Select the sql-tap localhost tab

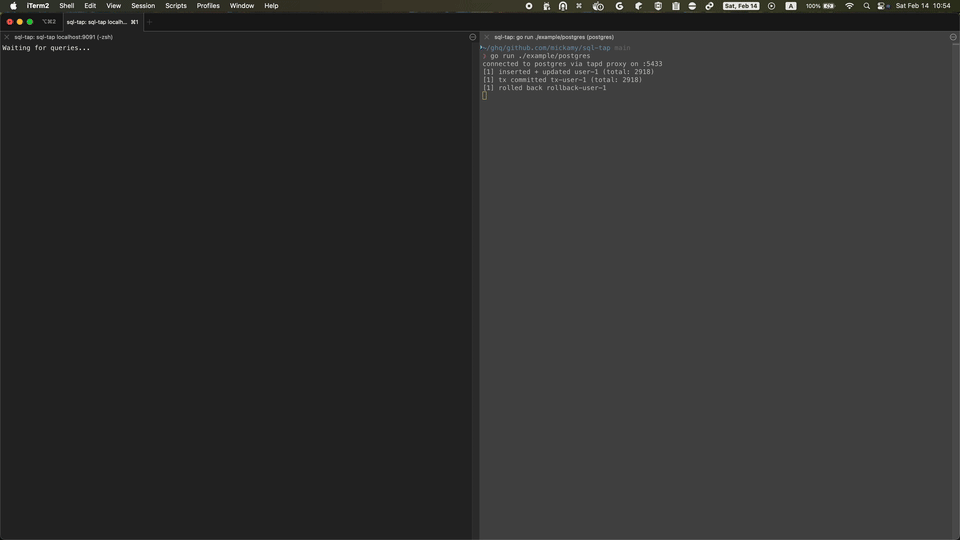102,22
